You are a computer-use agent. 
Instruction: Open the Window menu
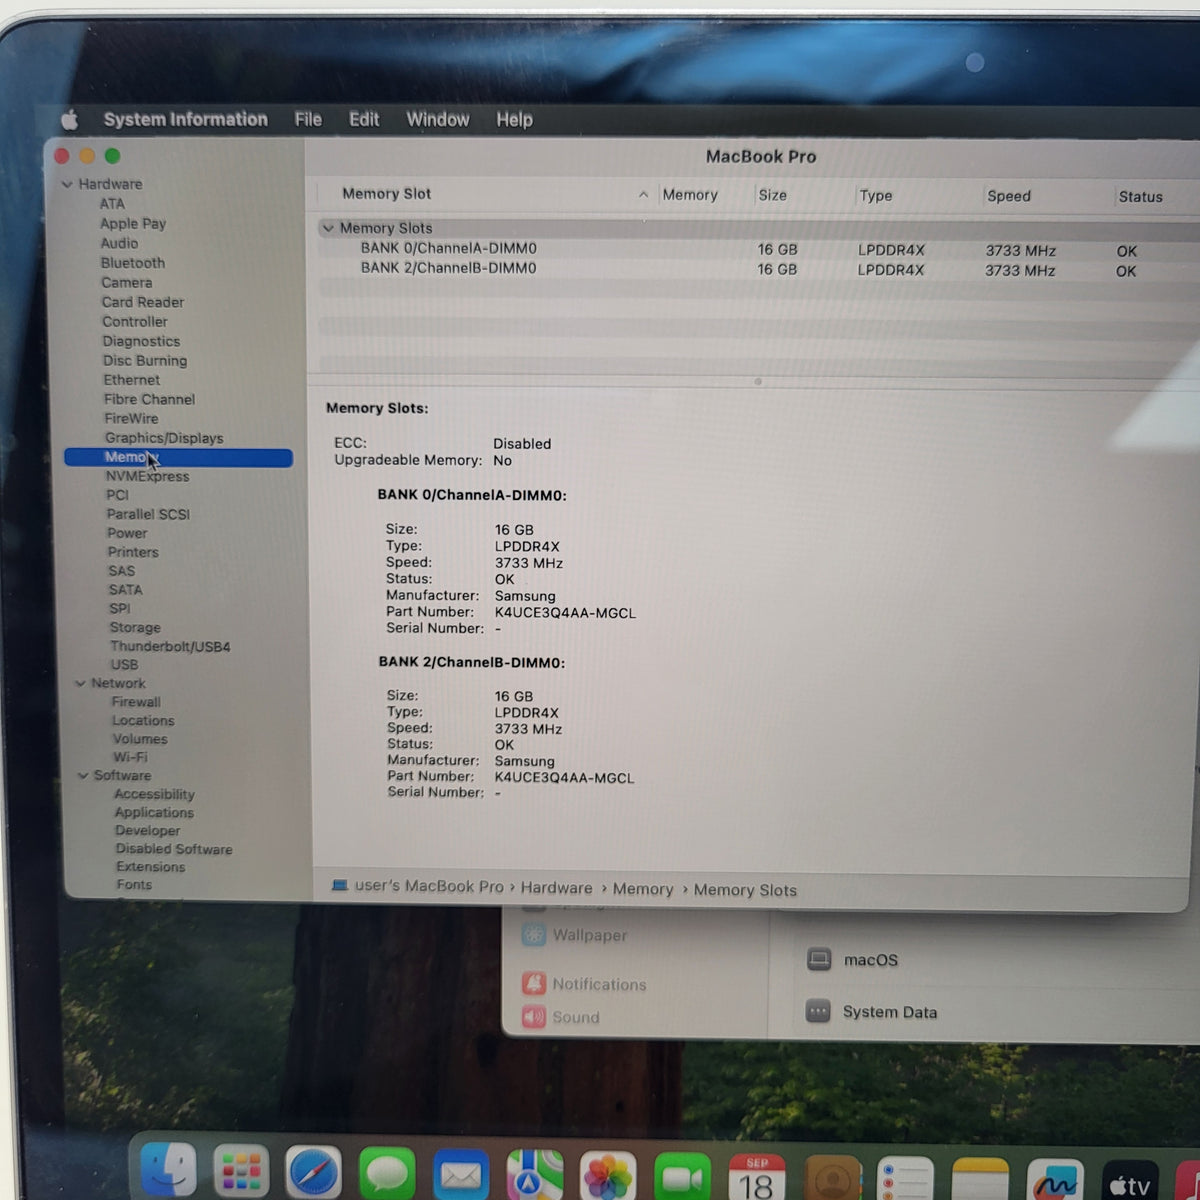click(x=438, y=119)
